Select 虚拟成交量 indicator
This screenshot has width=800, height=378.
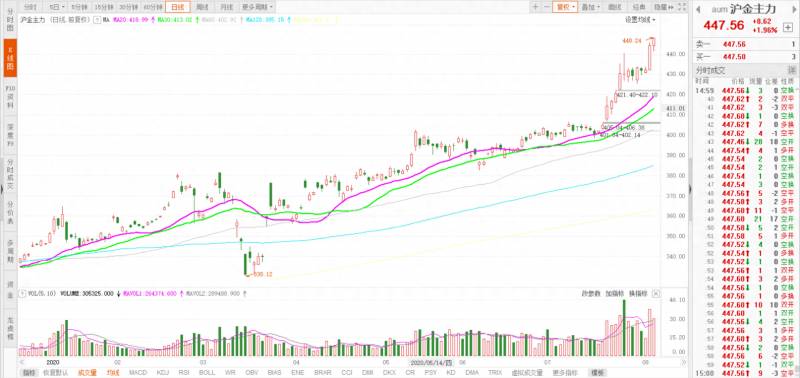tap(526, 373)
